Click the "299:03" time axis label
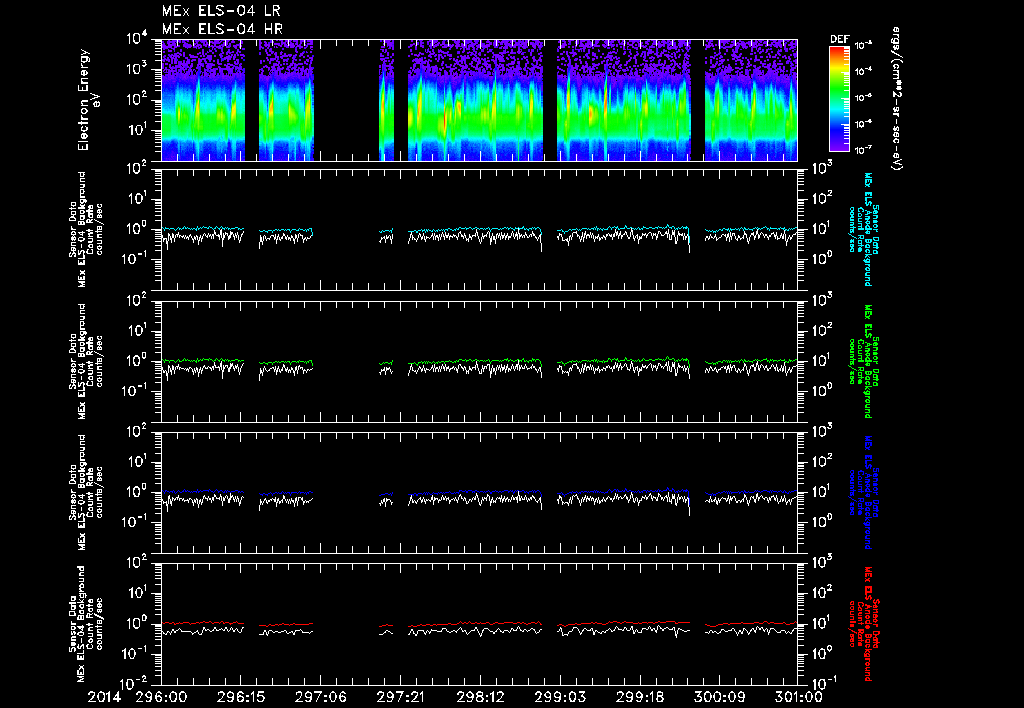The image size is (1024, 708). click(x=560, y=697)
